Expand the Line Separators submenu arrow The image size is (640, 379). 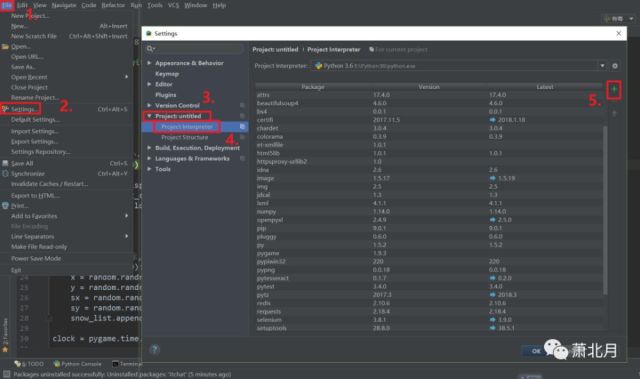coord(127,236)
